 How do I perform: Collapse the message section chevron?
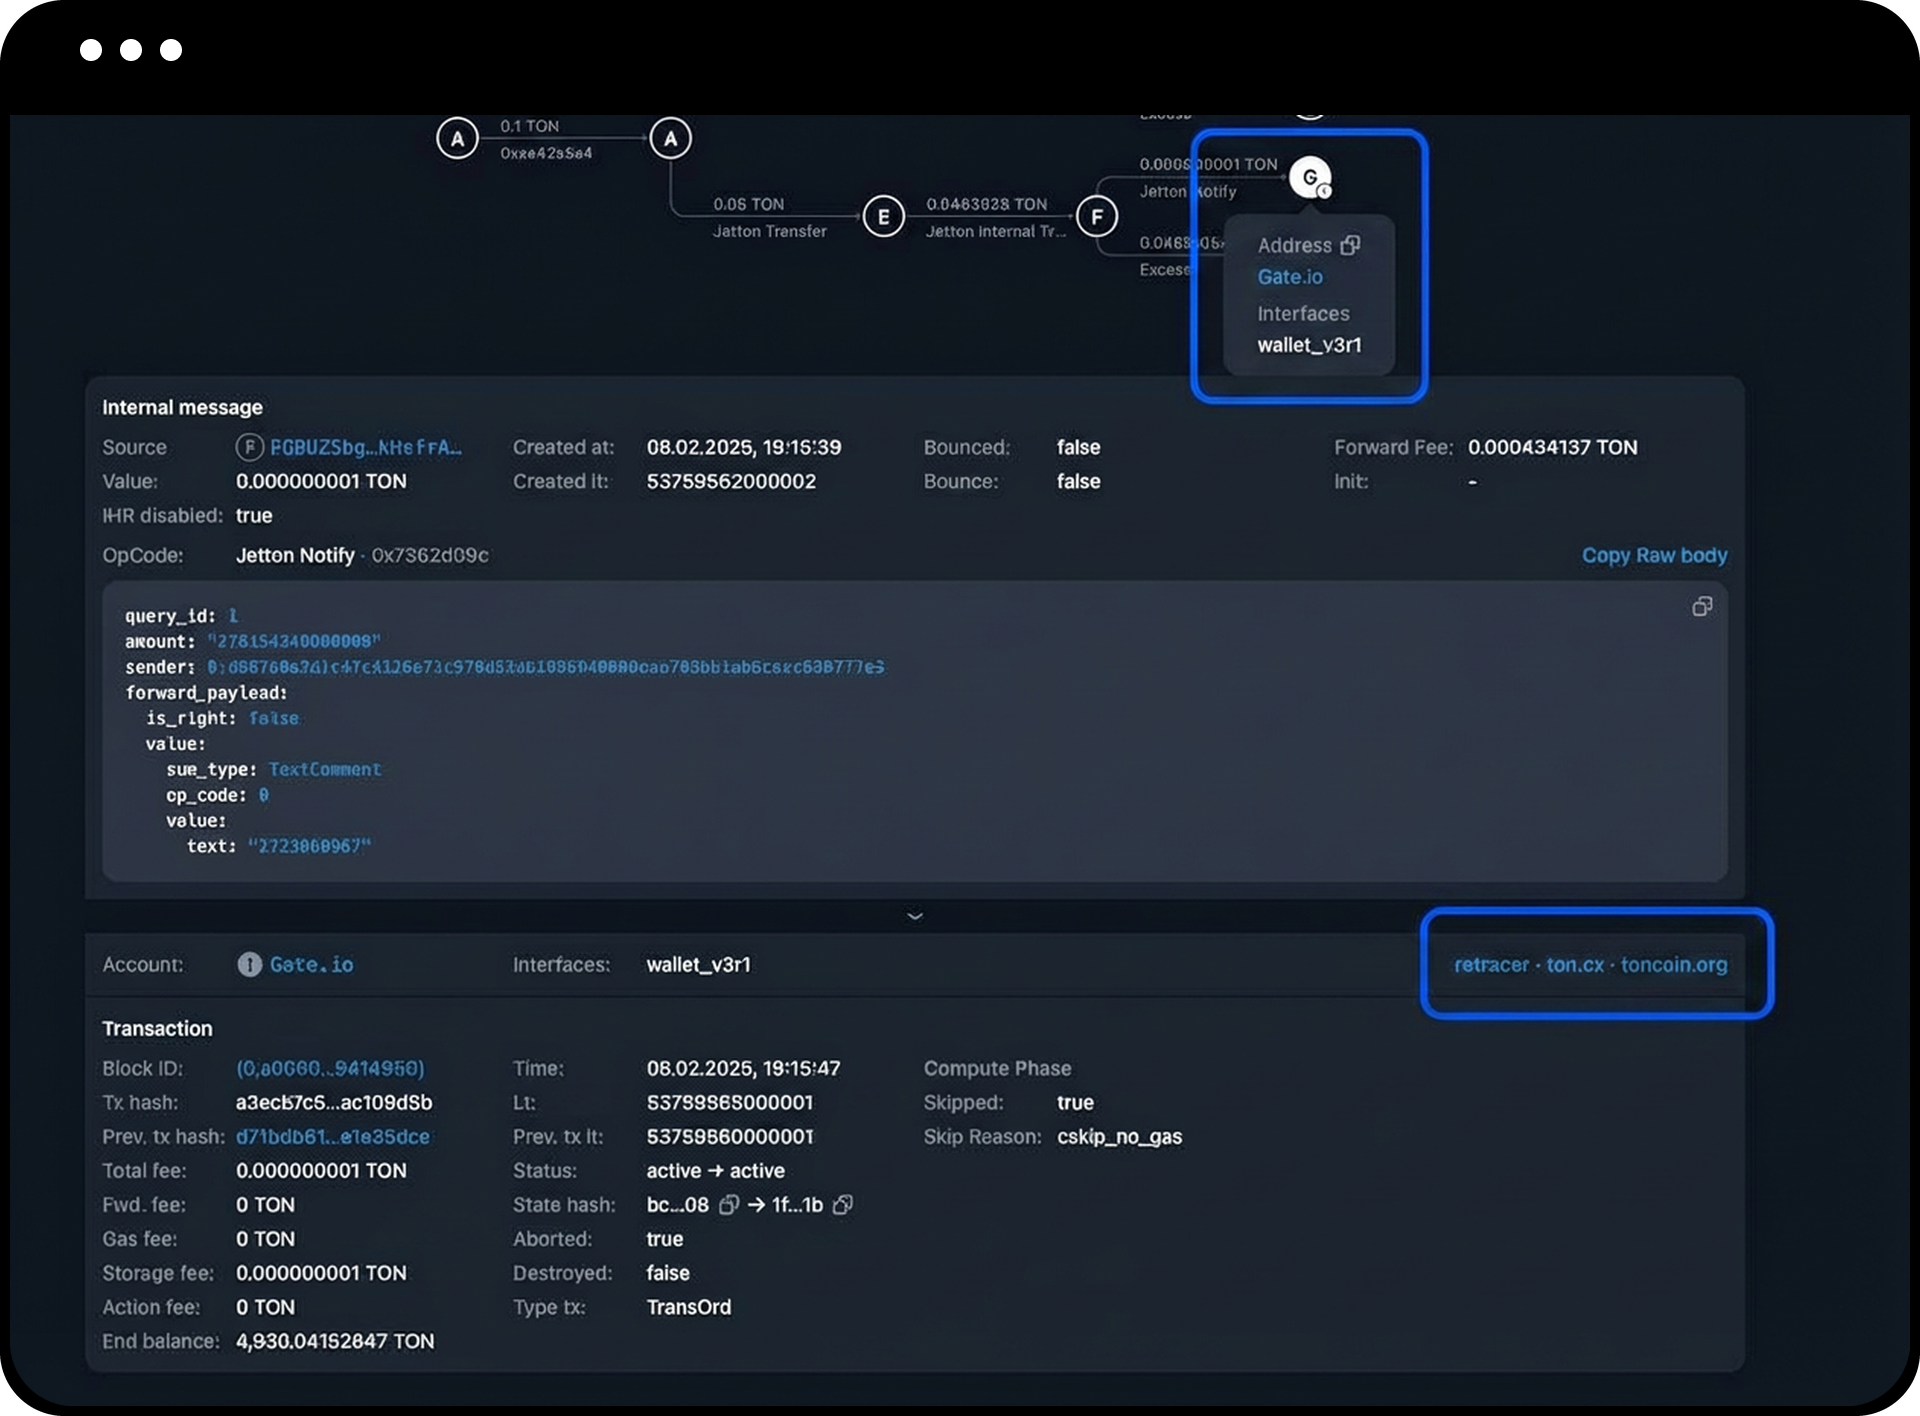pyautogui.click(x=914, y=916)
